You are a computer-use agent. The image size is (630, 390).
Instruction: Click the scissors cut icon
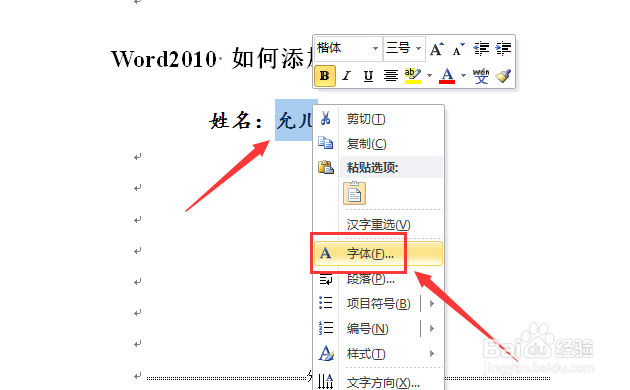[x=325, y=118]
